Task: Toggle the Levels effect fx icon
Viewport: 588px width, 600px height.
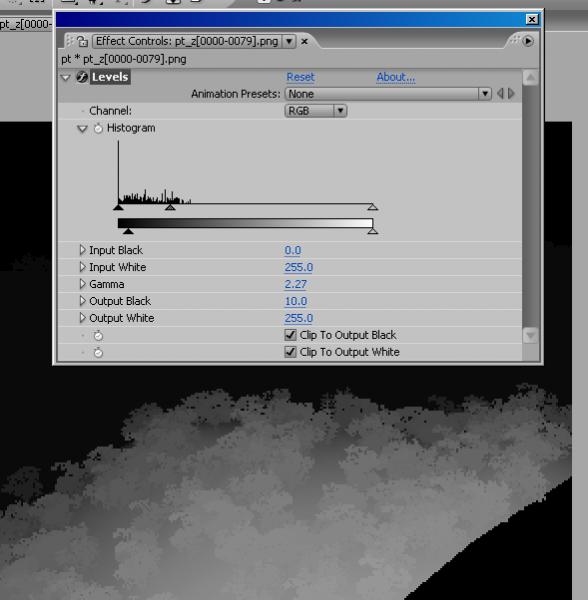Action: click(82, 77)
